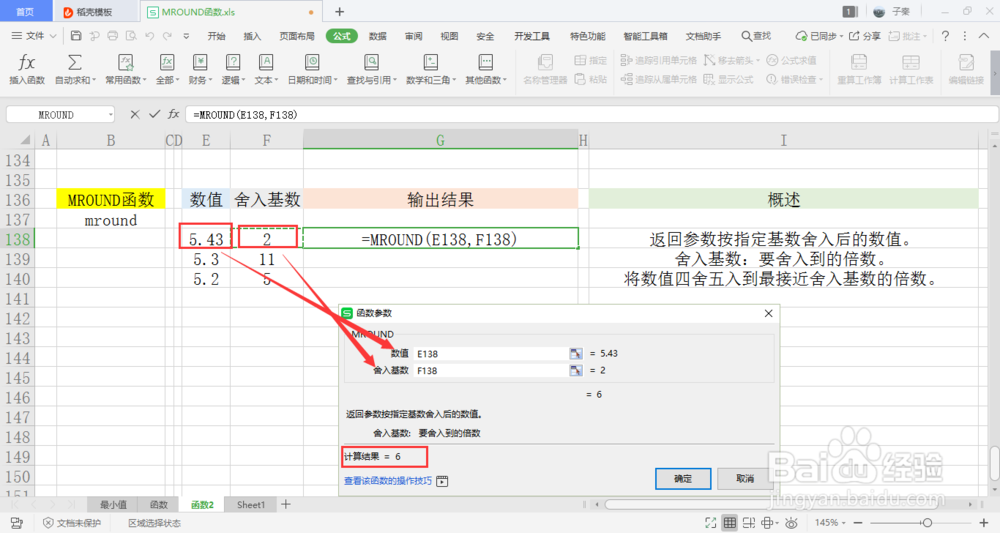Click the zoom out minus button

(x=858, y=523)
